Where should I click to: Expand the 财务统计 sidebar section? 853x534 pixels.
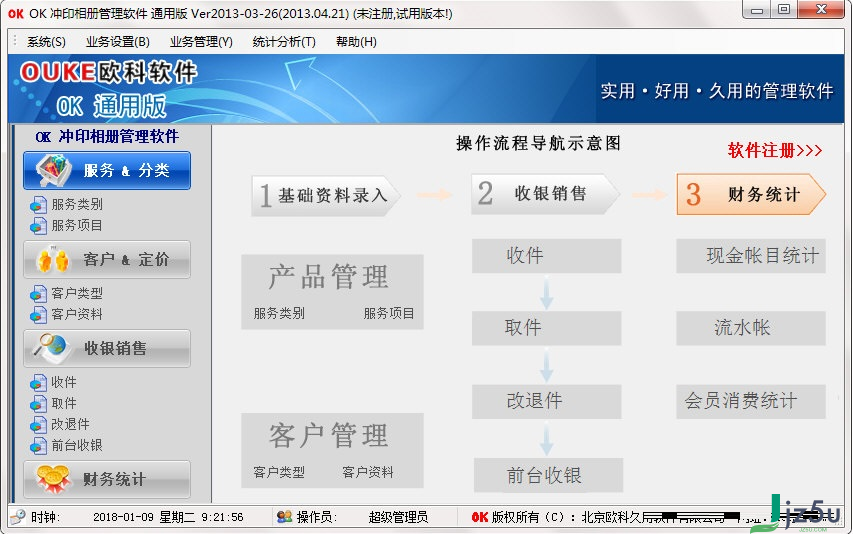pyautogui.click(x=107, y=479)
